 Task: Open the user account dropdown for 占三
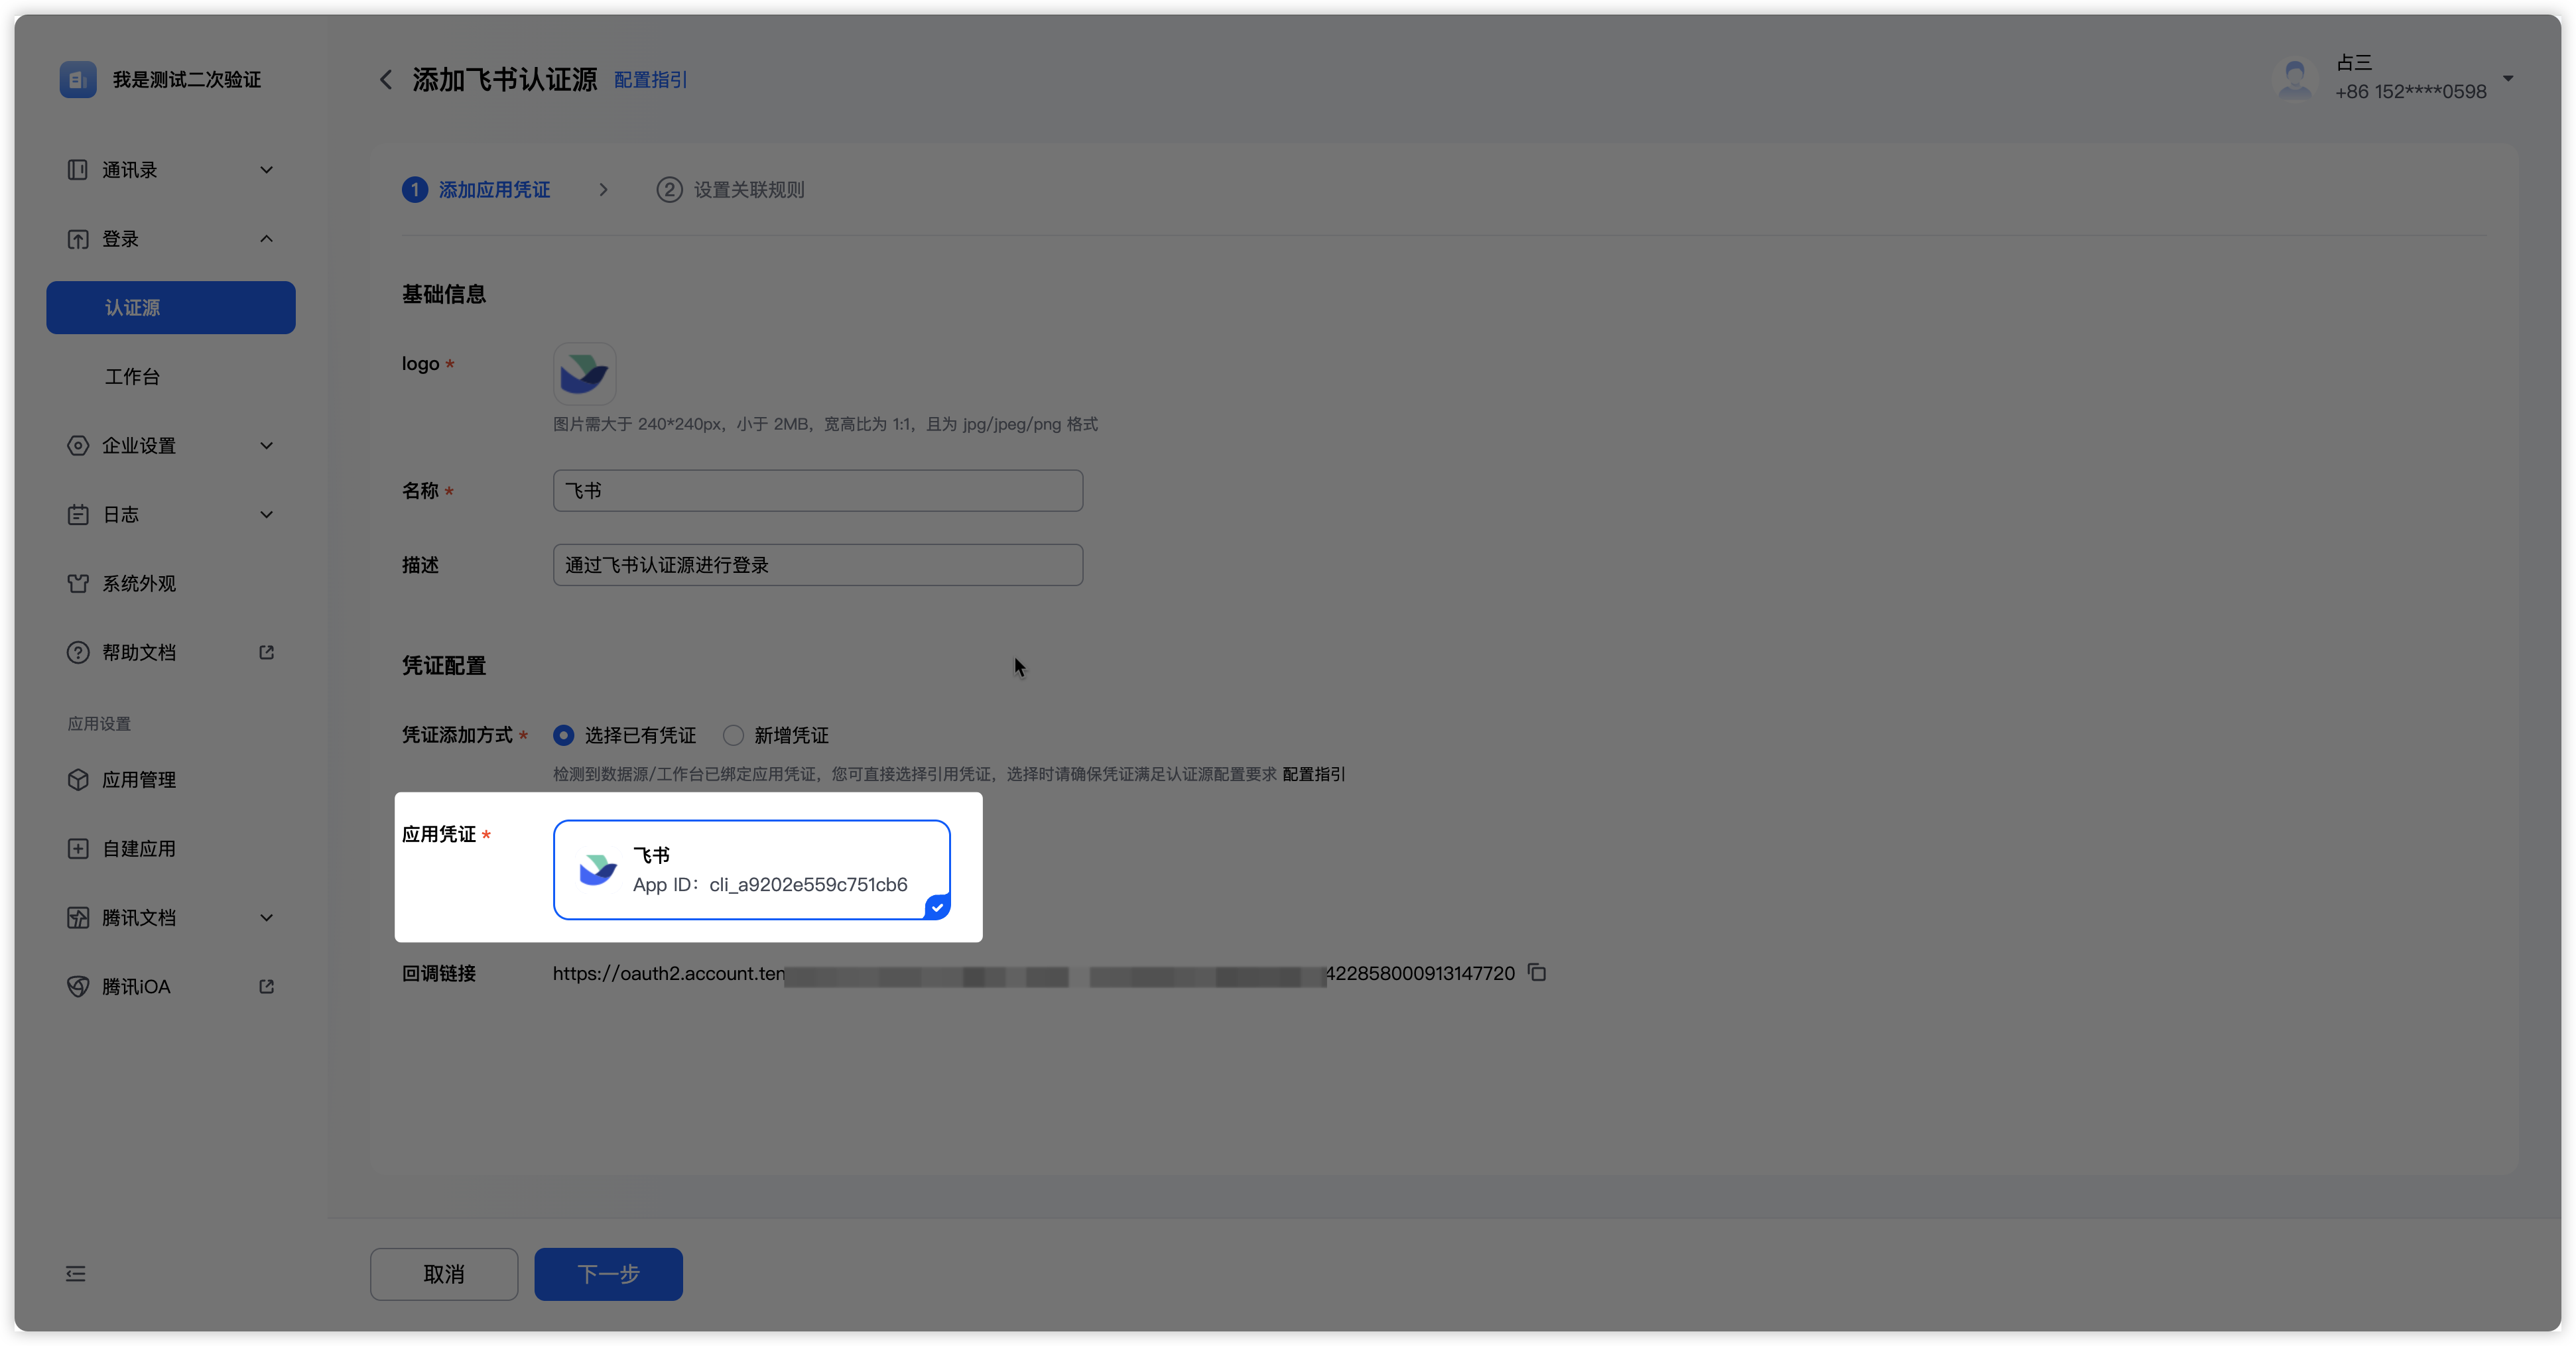2507,78
